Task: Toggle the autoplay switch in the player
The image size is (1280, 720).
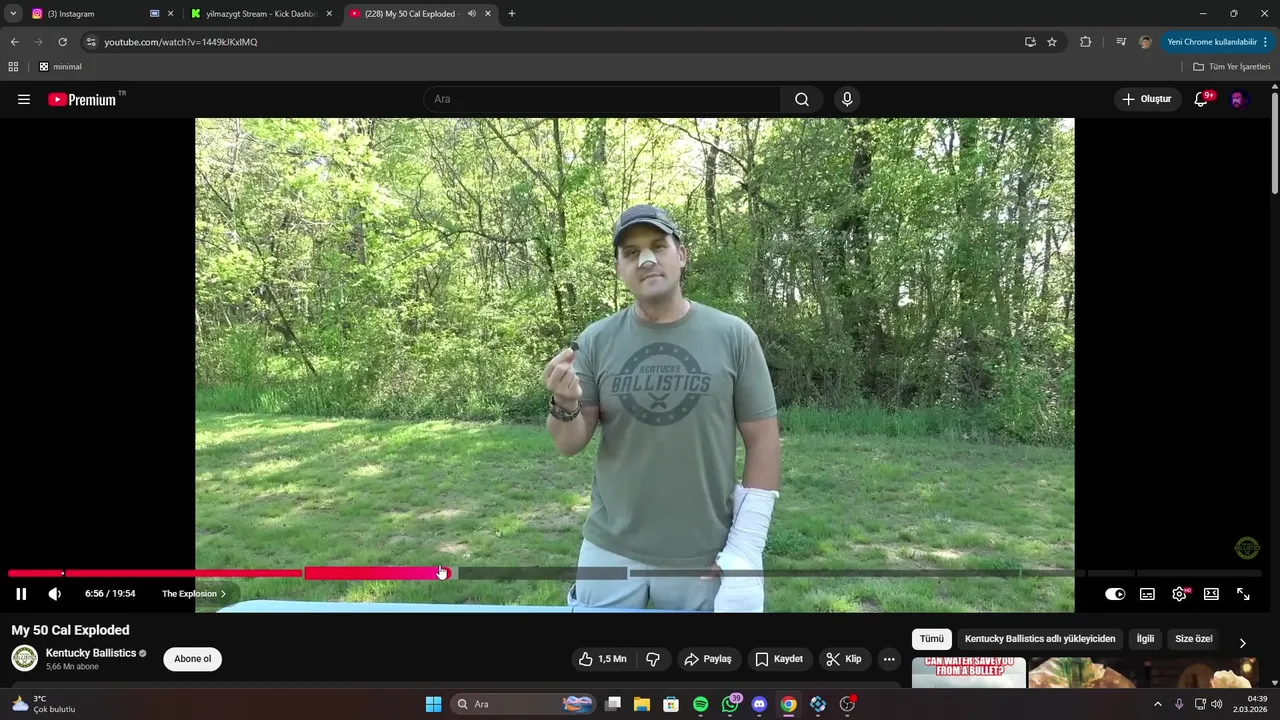Action: point(1115,594)
